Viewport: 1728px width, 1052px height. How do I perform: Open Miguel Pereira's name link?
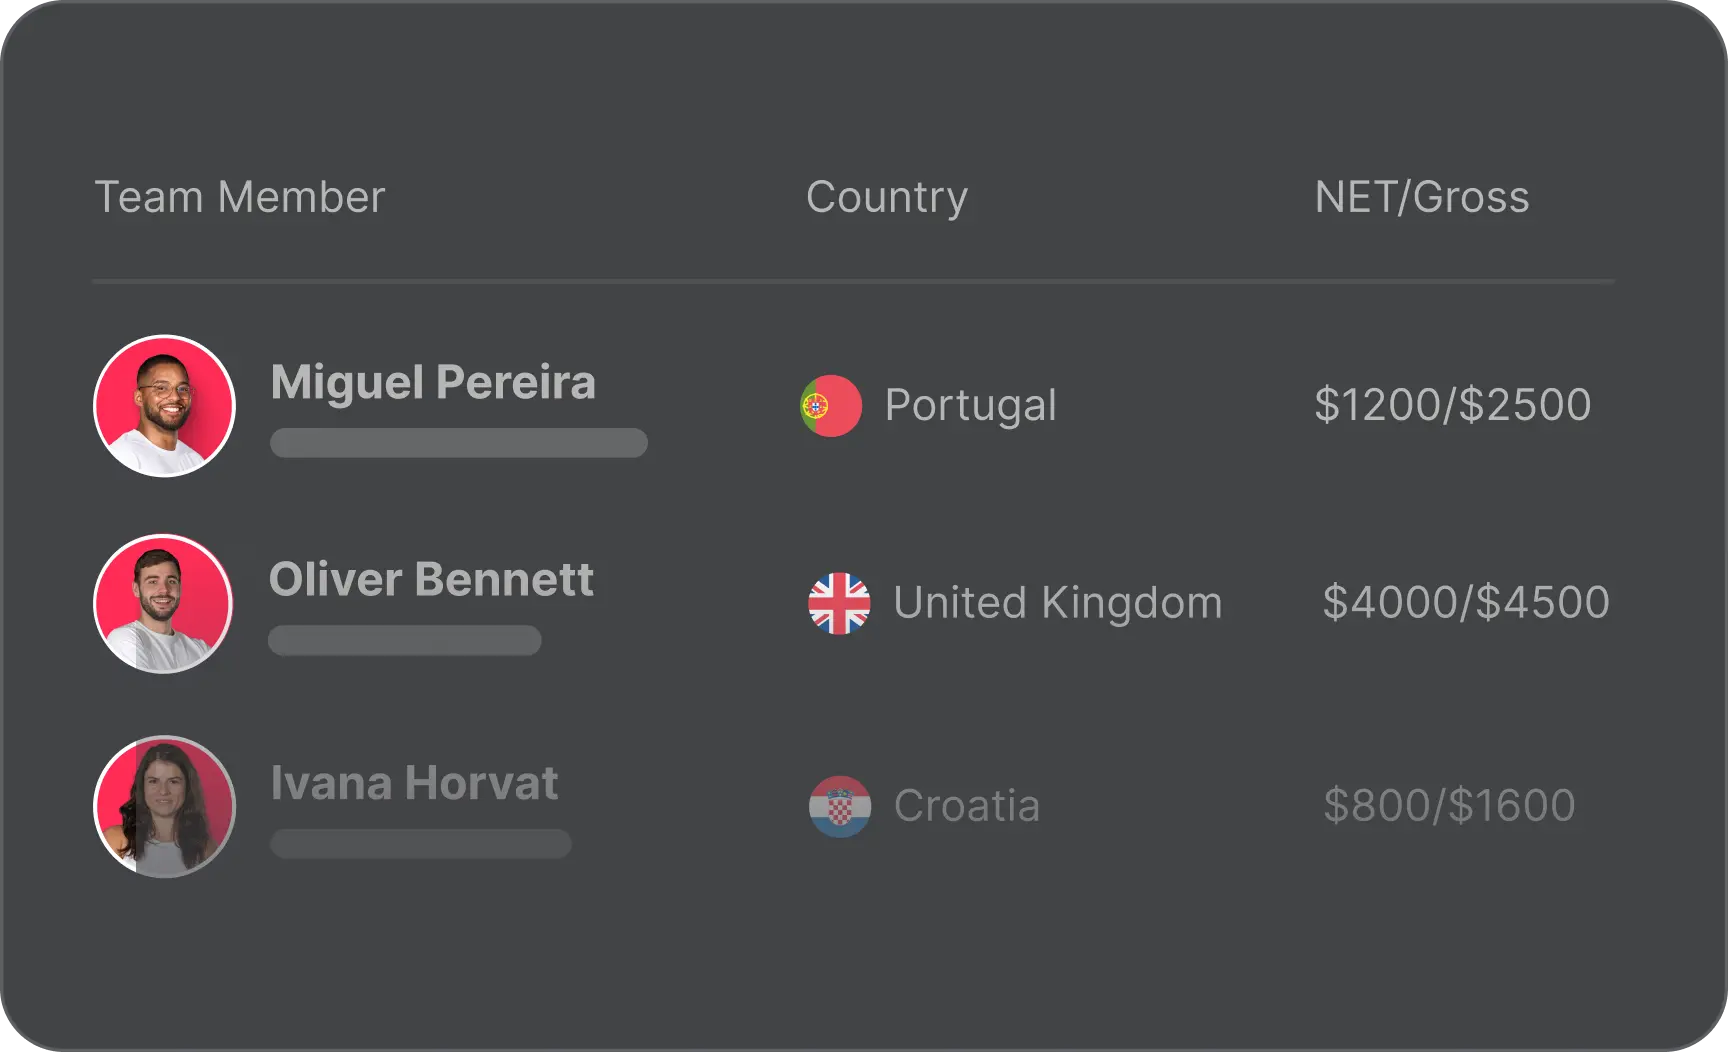click(433, 382)
